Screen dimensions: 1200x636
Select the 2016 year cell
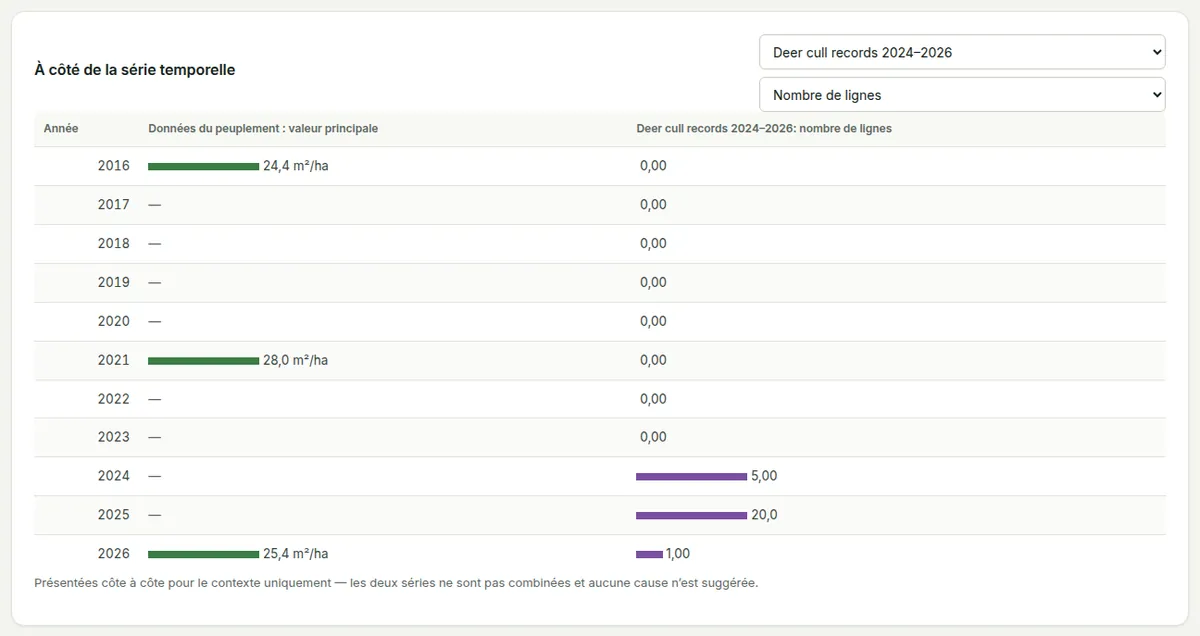pyautogui.click(x=114, y=166)
